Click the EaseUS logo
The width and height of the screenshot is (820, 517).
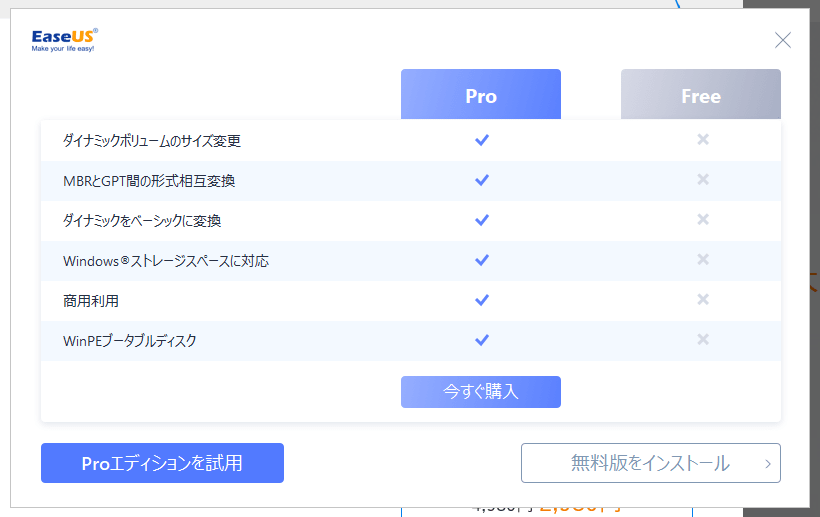[x=64, y=40]
